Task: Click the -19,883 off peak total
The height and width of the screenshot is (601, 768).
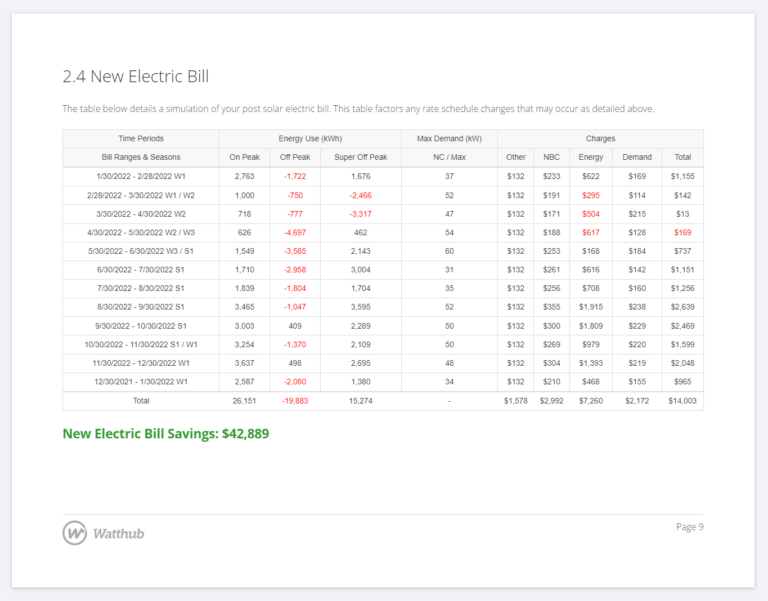Action: point(295,400)
